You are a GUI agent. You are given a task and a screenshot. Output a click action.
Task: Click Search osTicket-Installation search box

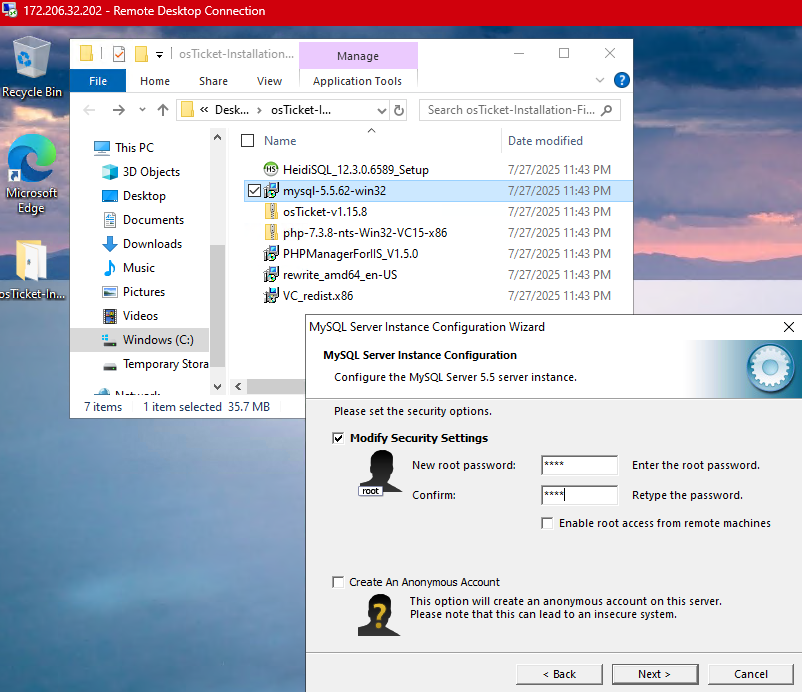(x=520, y=110)
